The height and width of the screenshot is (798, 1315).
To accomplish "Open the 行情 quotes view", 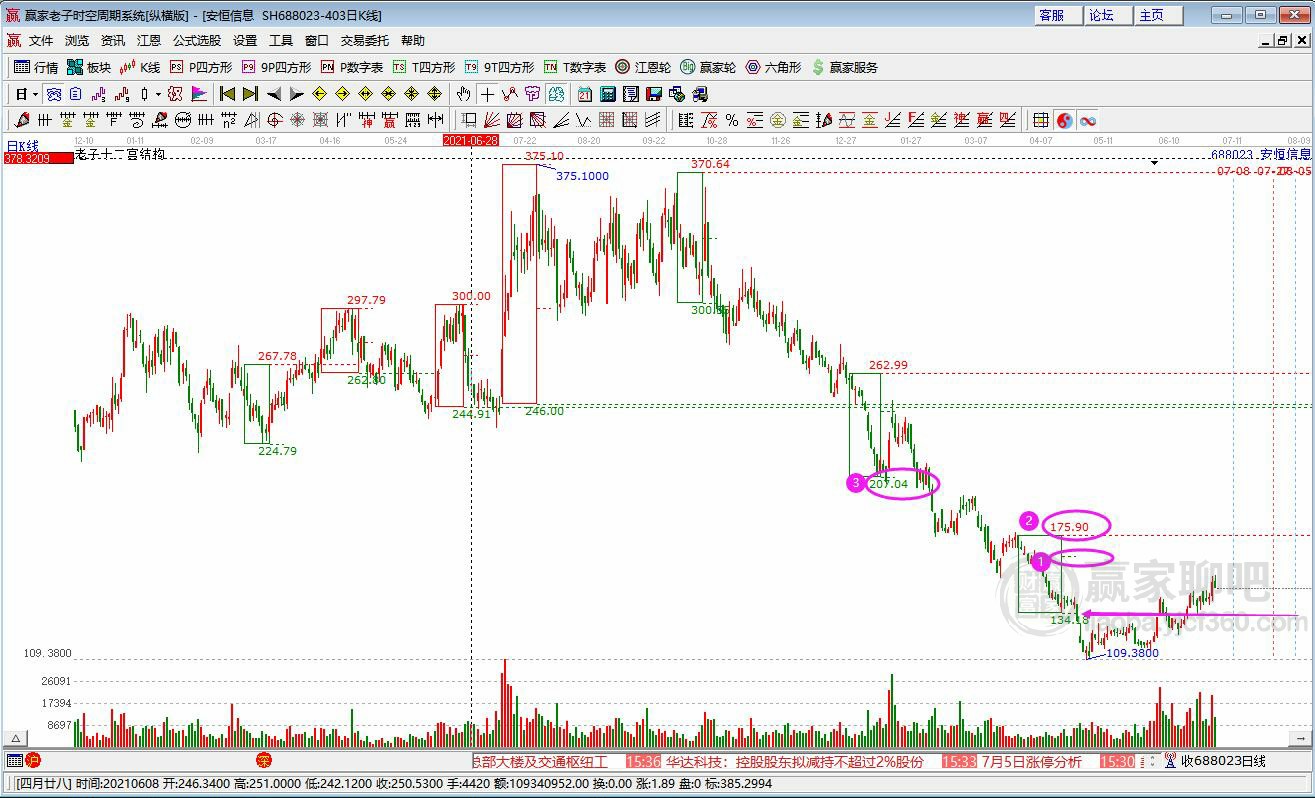I will (x=36, y=67).
